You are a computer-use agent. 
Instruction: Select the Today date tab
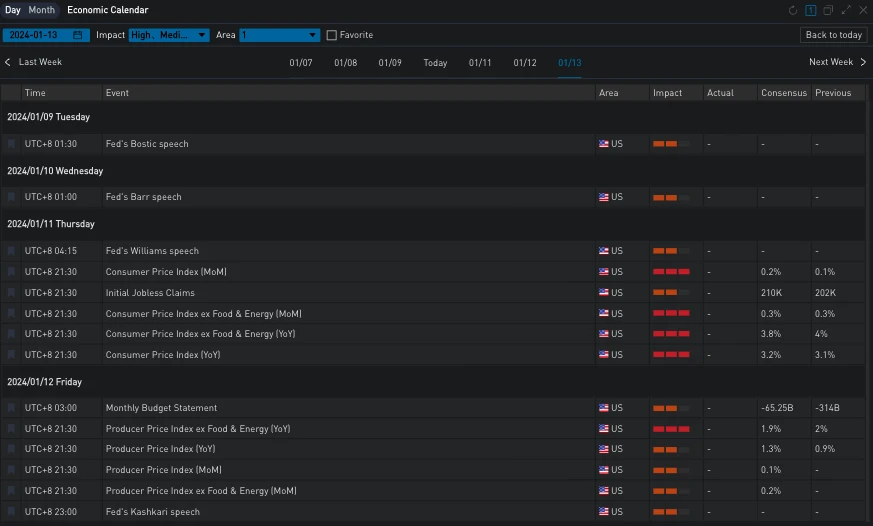[435, 63]
